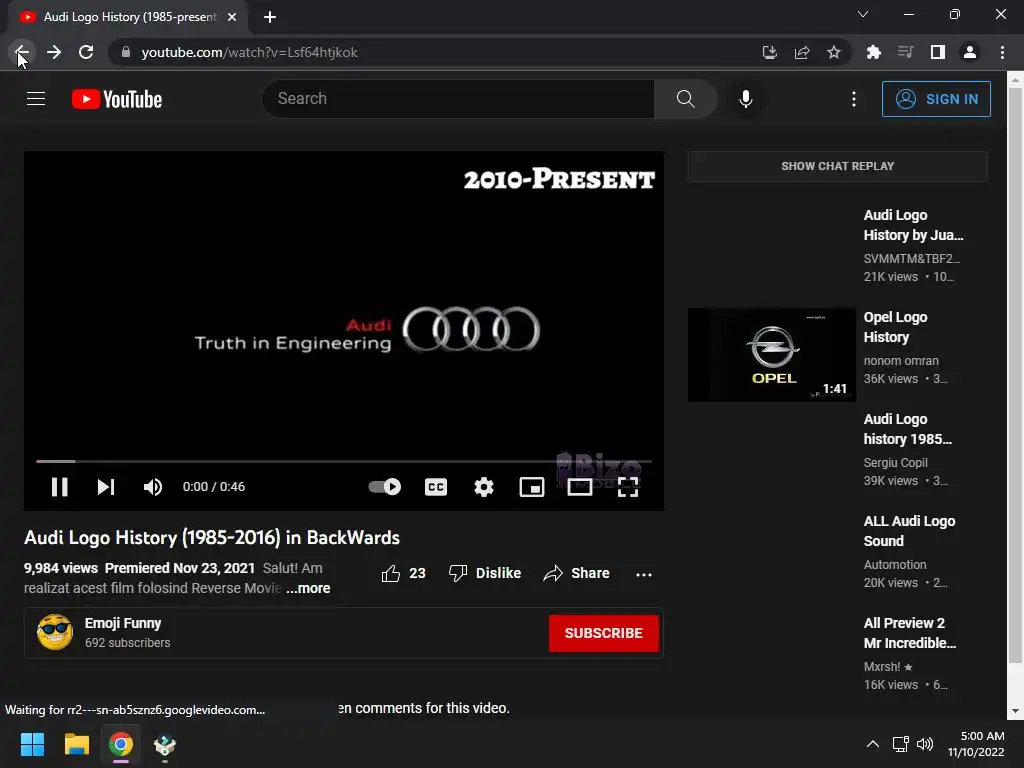Open Chrome three-dot menu
This screenshot has height=768, width=1024.
[1002, 52]
